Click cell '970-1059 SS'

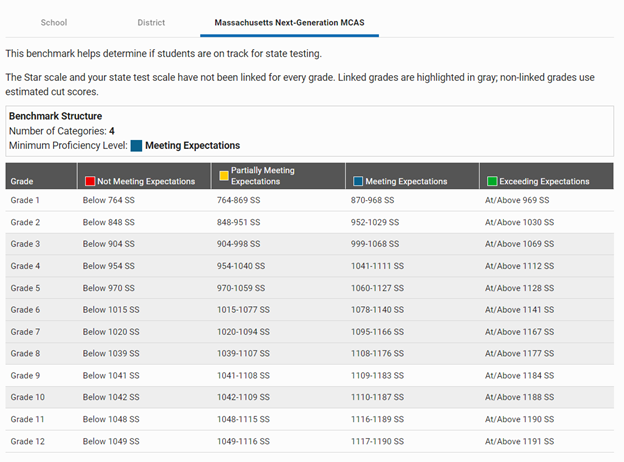click(x=241, y=288)
